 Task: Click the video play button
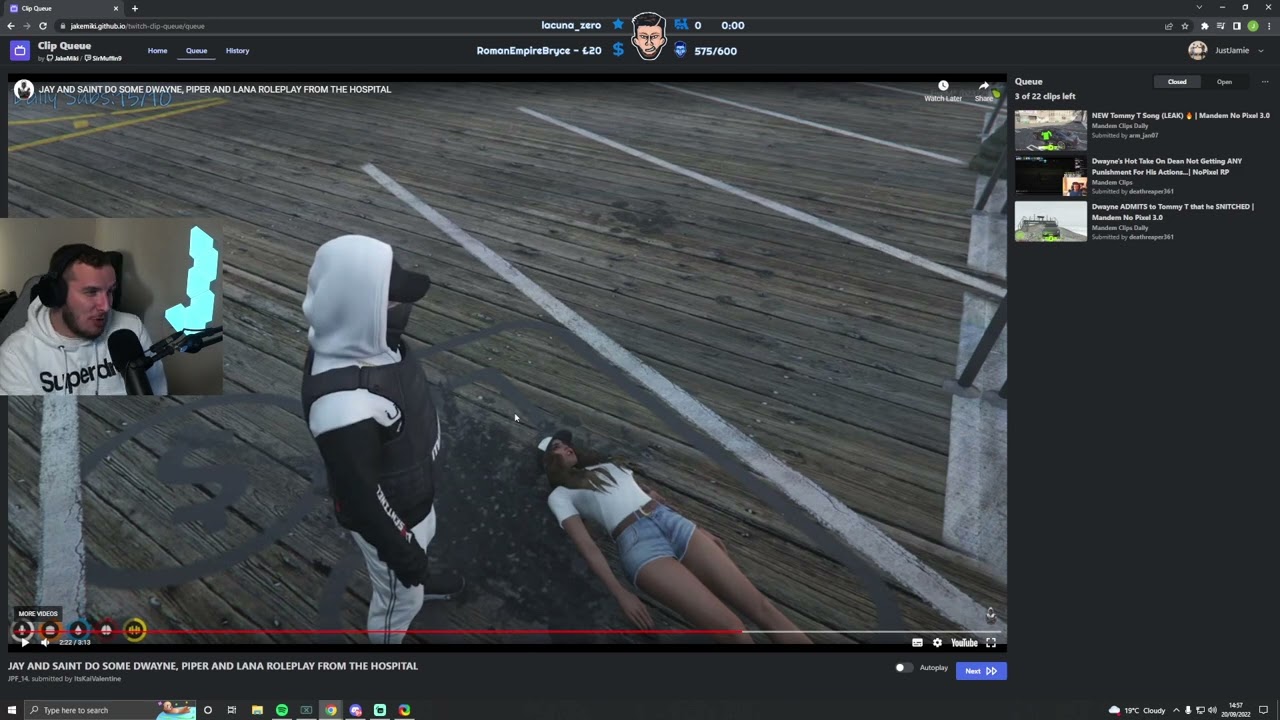click(x=23, y=643)
